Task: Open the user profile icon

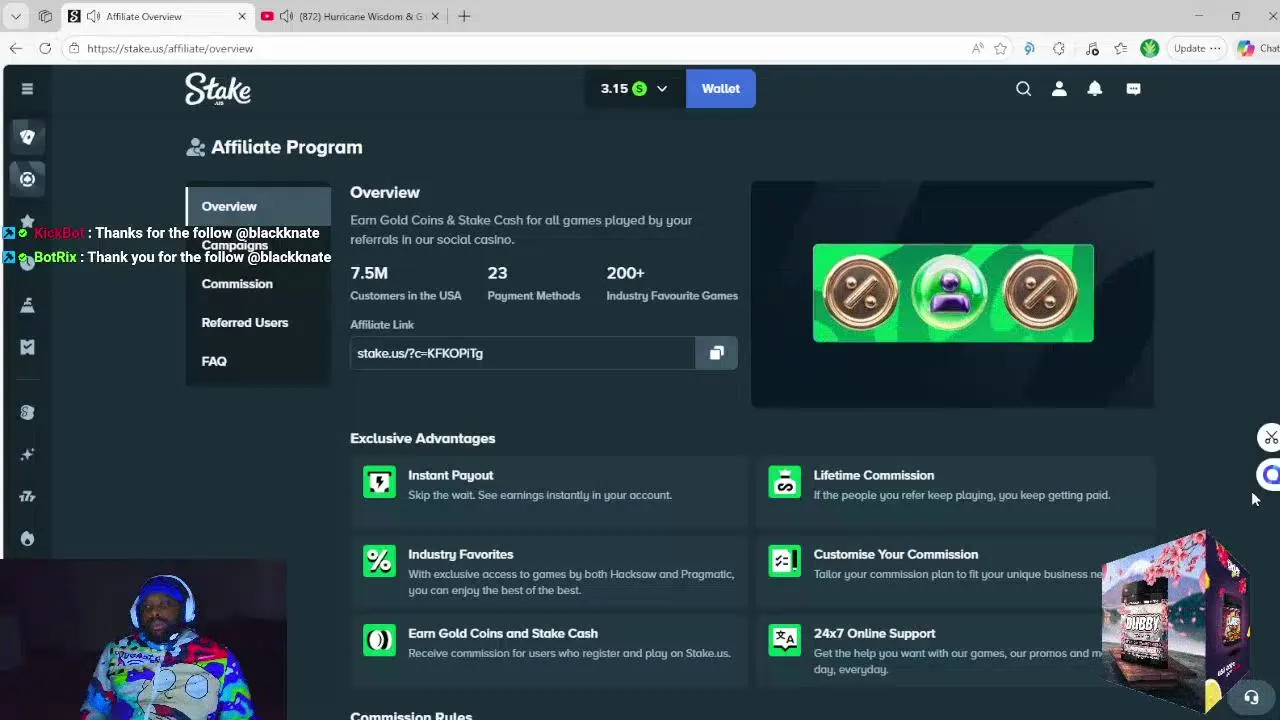Action: [1059, 89]
